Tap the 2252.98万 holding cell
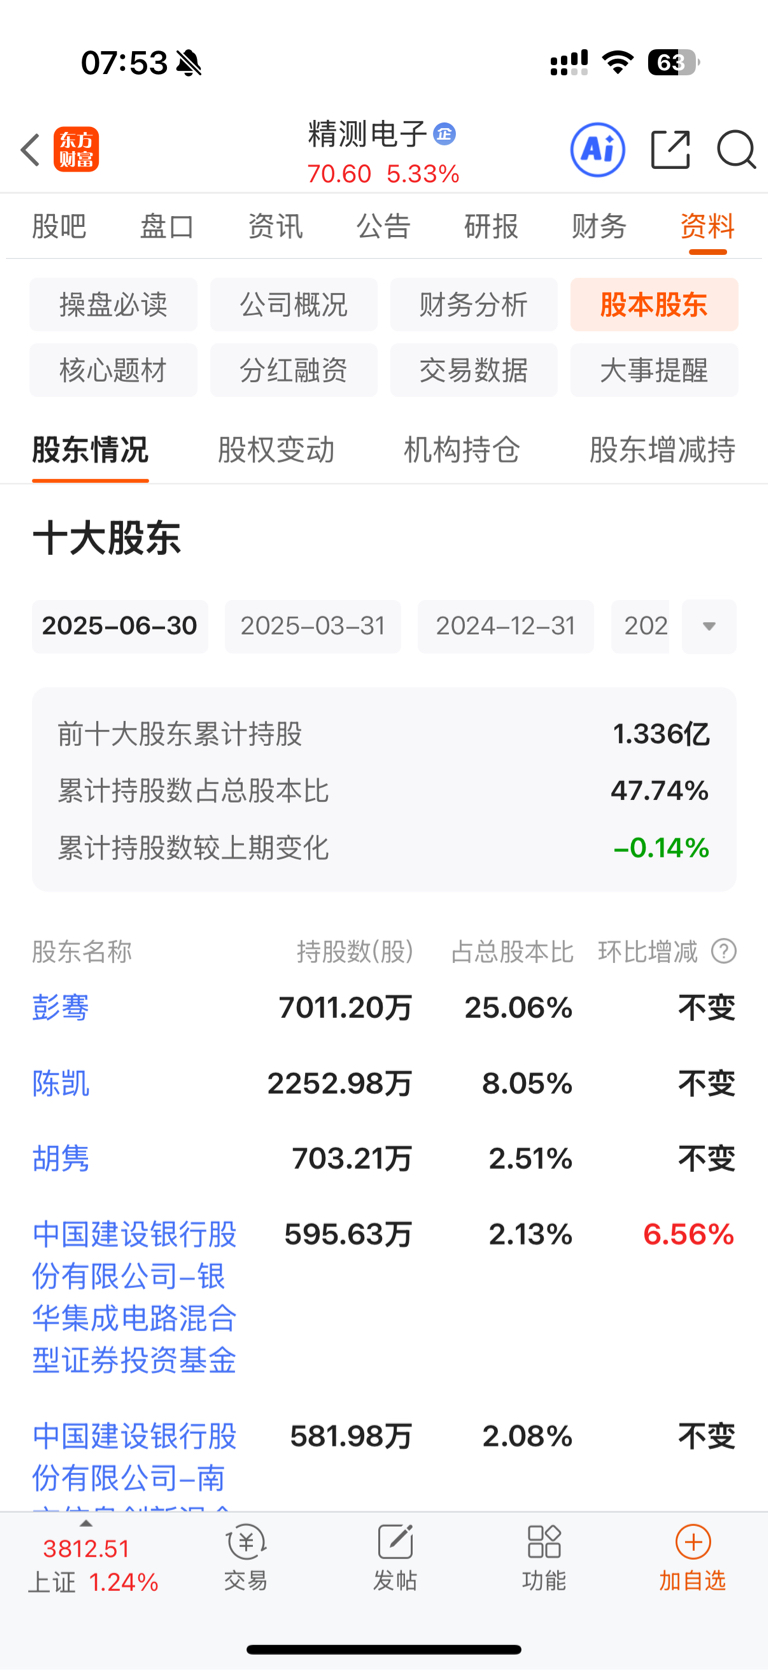Screen dimensions: 768x1670 [x=340, y=1083]
